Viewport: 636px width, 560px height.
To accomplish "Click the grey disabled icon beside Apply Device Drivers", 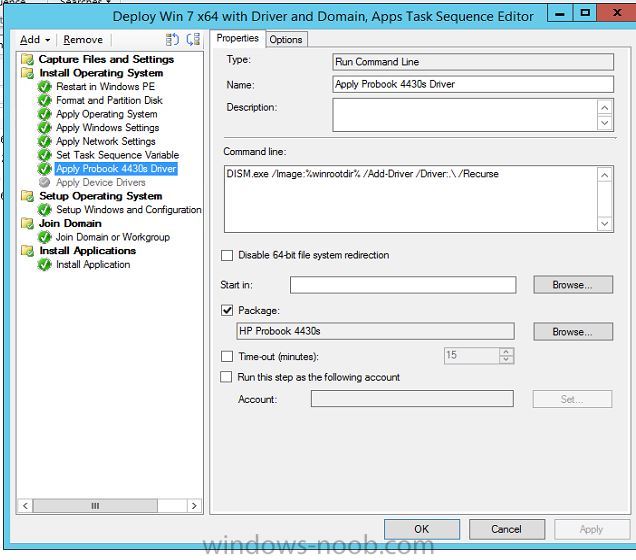I will (x=44, y=183).
